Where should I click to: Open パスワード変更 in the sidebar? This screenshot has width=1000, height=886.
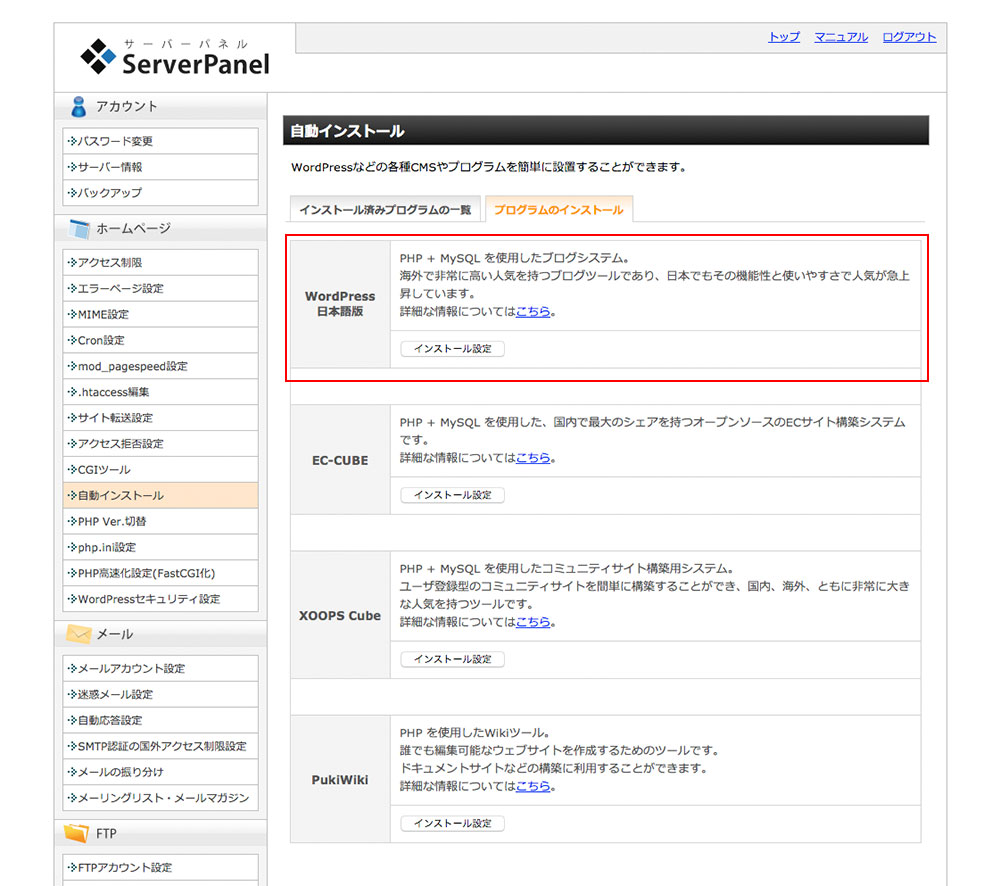tap(161, 141)
